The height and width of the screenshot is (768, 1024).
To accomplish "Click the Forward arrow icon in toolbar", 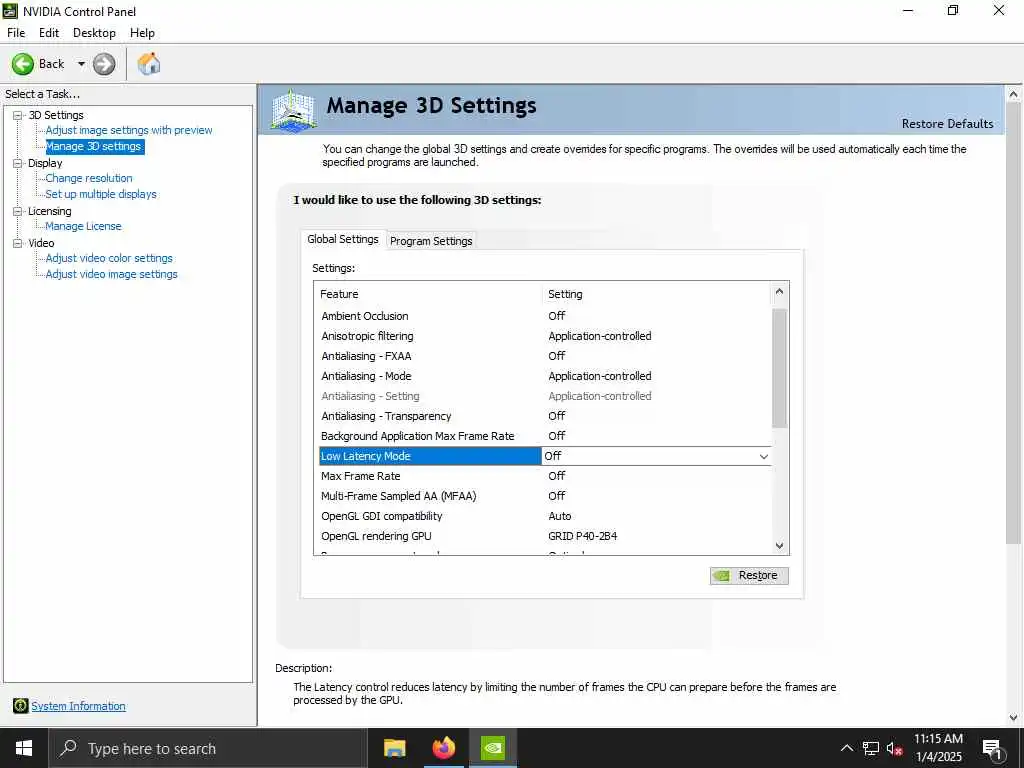I will click(104, 64).
